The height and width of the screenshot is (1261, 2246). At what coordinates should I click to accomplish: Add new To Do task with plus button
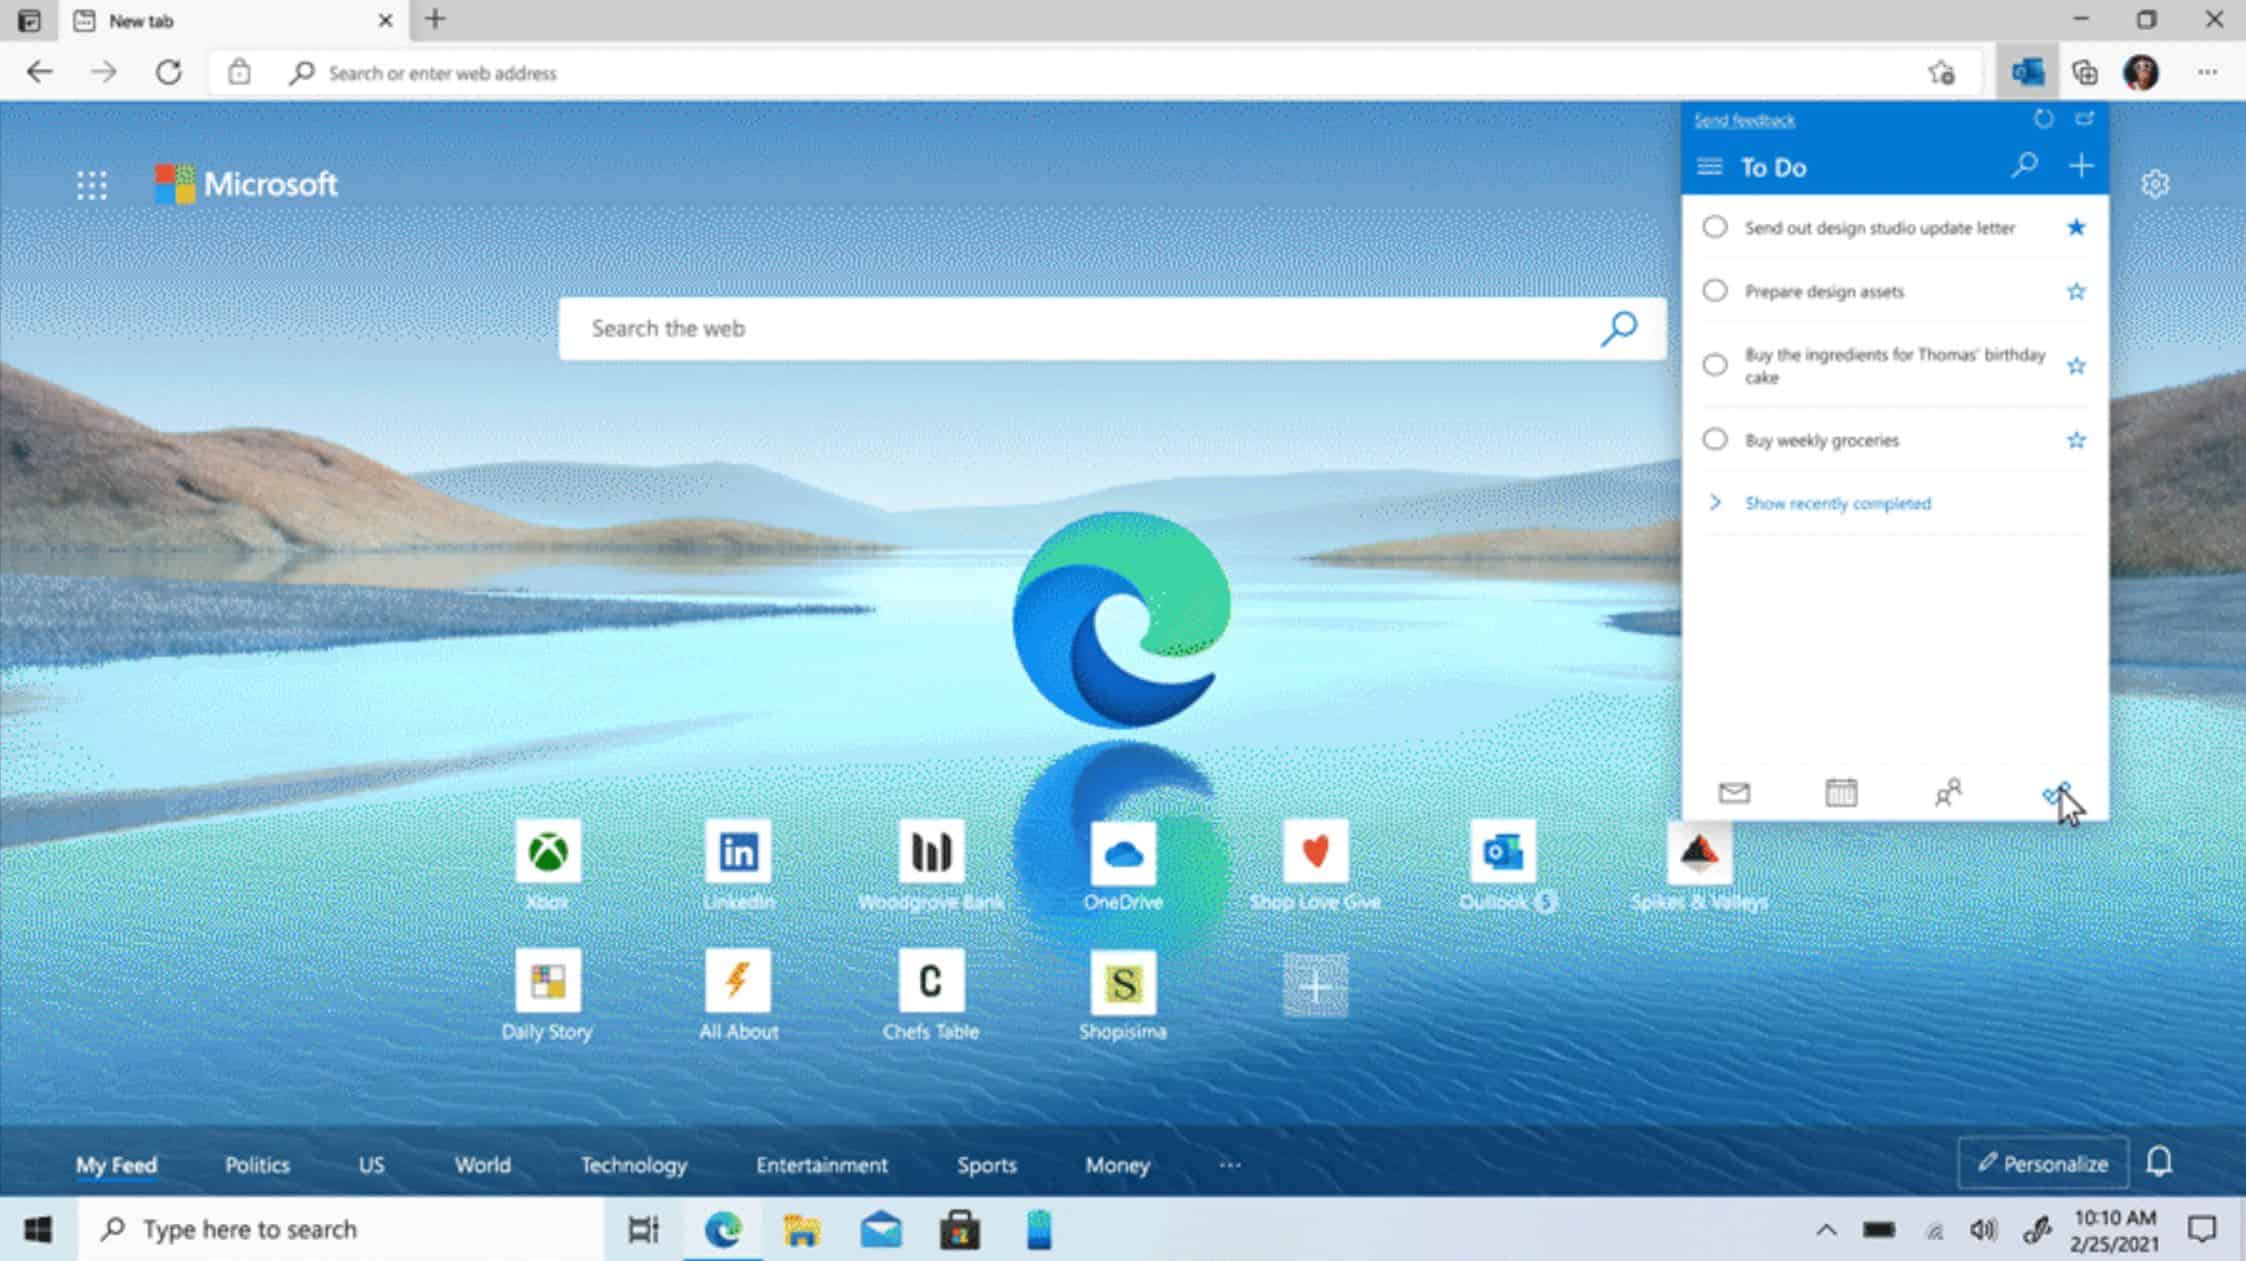2082,165
